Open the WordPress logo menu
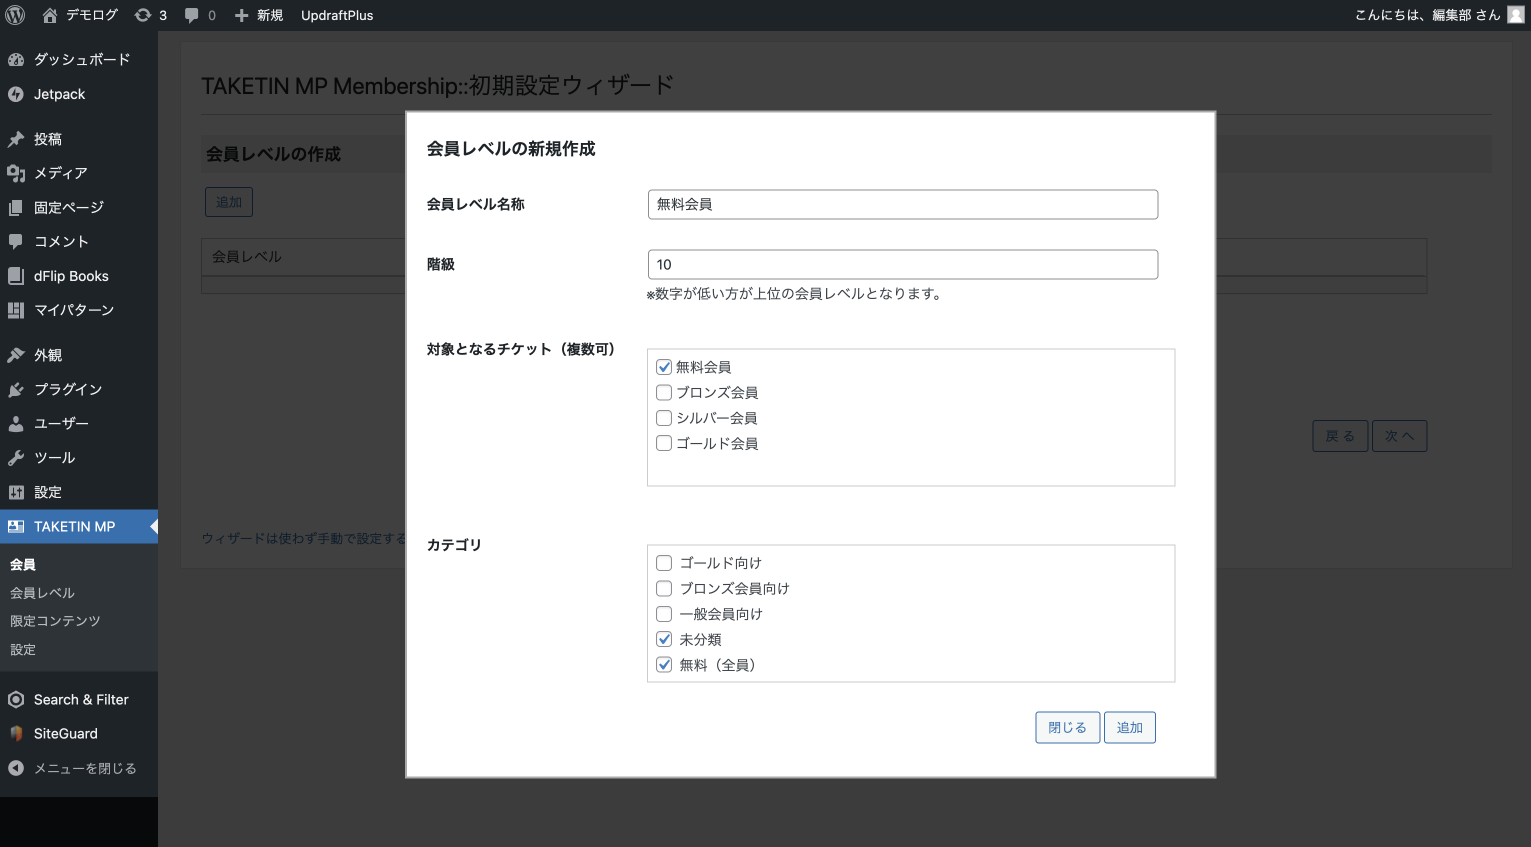This screenshot has height=847, width=1531. 15,15
